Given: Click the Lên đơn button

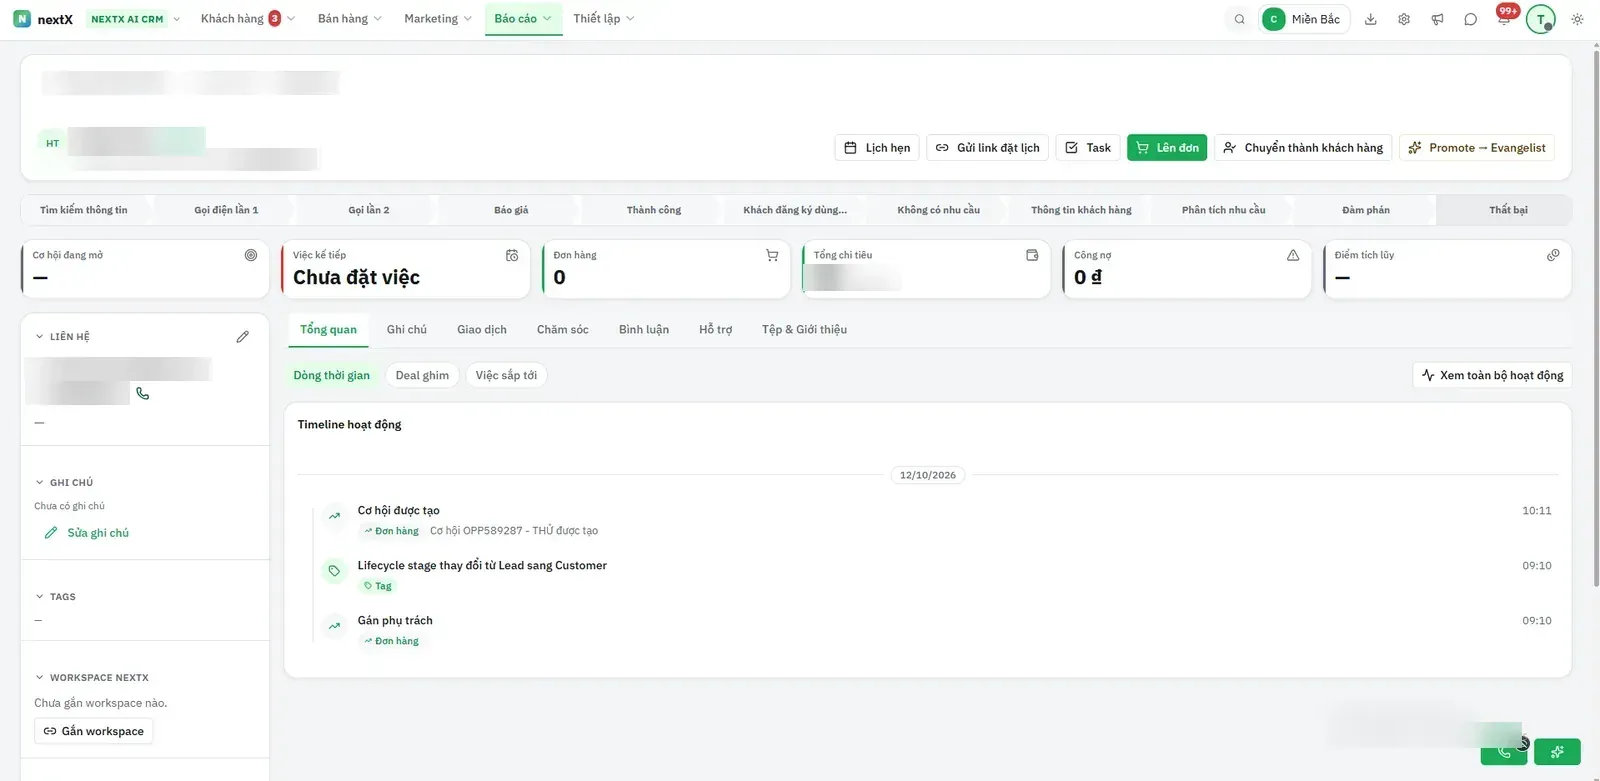Looking at the screenshot, I should click(x=1167, y=148).
